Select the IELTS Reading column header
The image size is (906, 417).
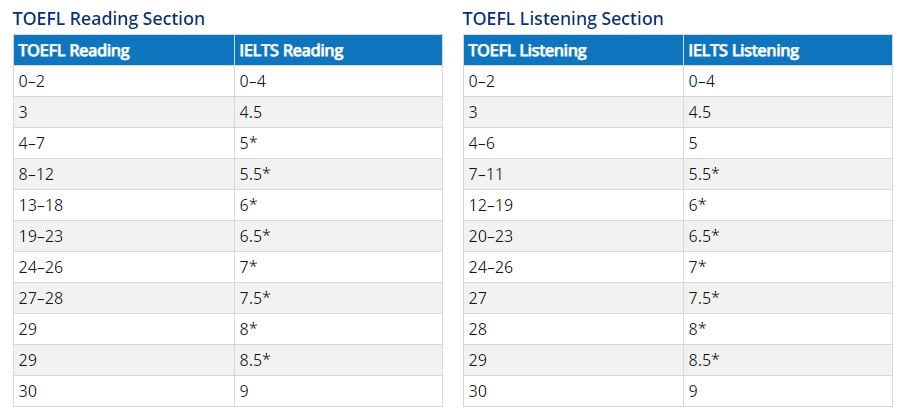[x=338, y=50]
